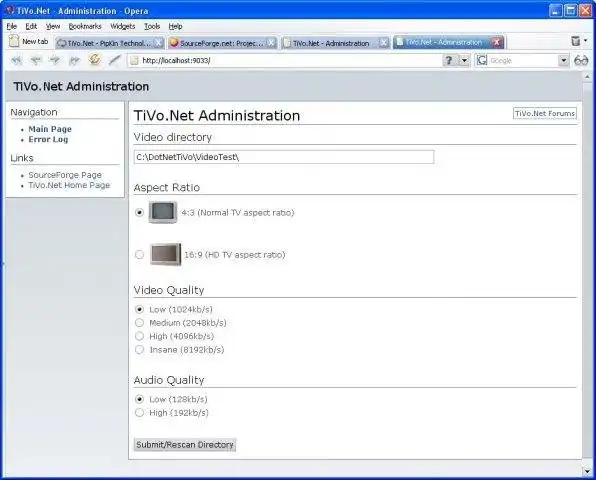The height and width of the screenshot is (480, 596).
Task: Open the SourceForge Page link
Action: [x=65, y=175]
